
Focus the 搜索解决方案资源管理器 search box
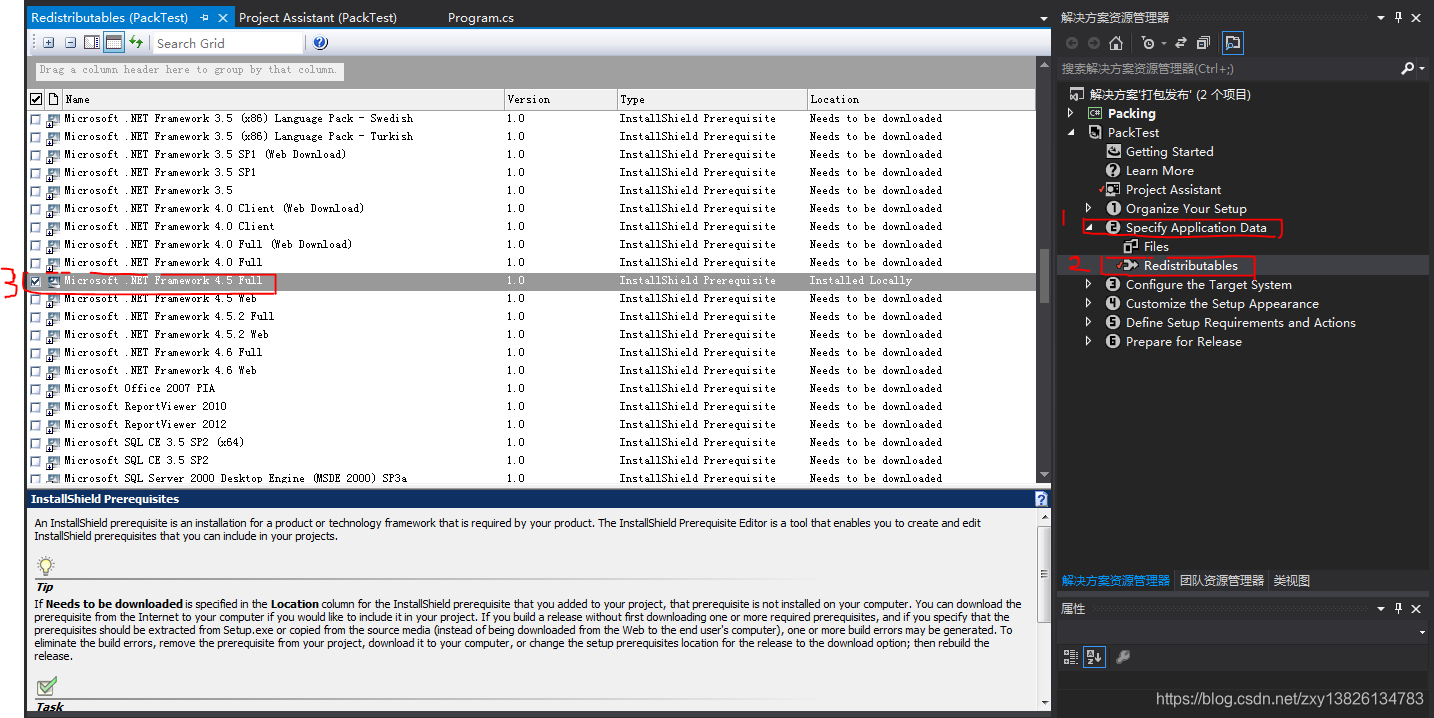click(x=1228, y=68)
